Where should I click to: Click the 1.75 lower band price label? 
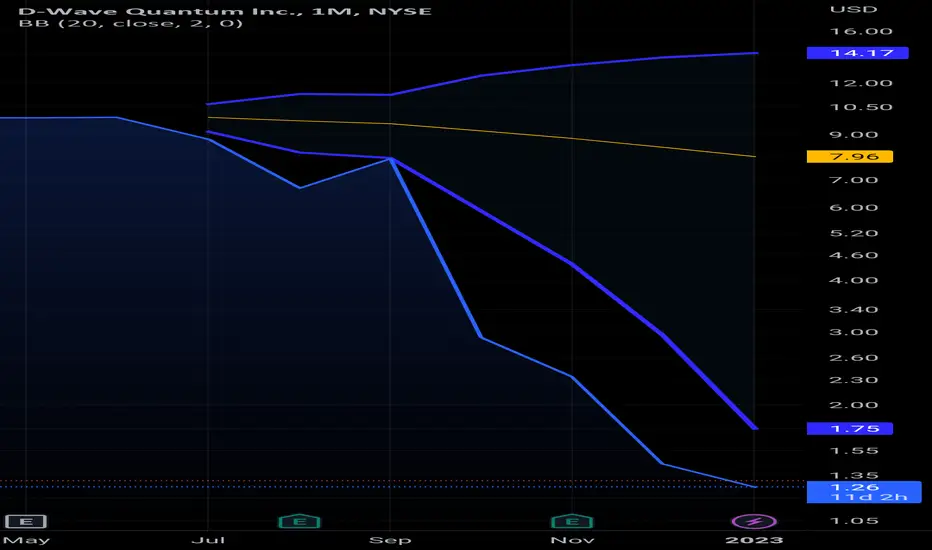click(849, 428)
